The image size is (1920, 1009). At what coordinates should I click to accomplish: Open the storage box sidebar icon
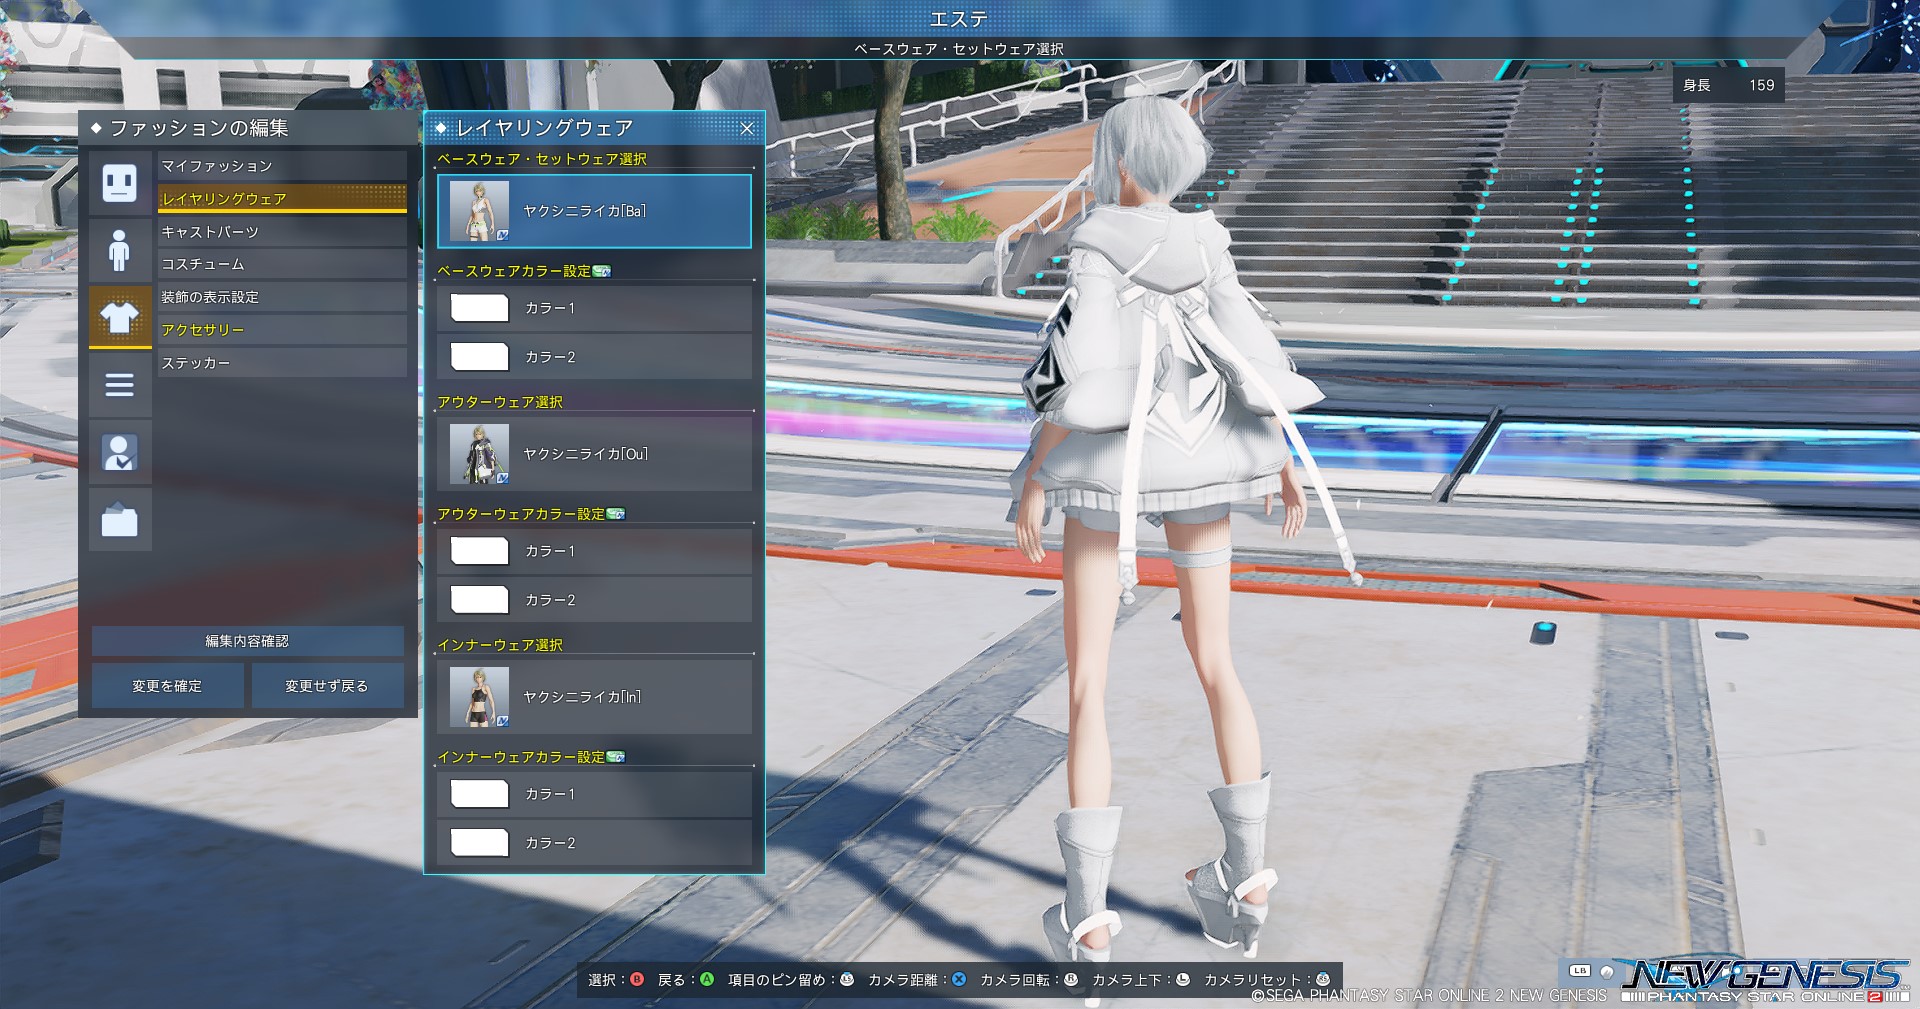120,519
